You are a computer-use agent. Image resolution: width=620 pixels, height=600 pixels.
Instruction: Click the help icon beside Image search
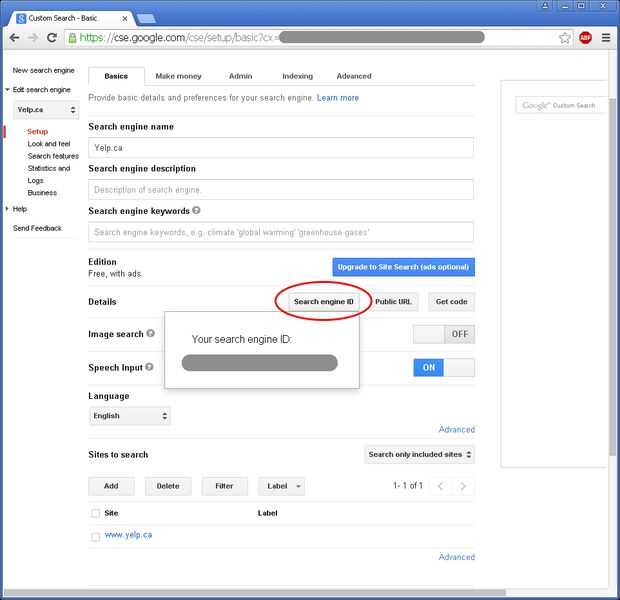150,333
